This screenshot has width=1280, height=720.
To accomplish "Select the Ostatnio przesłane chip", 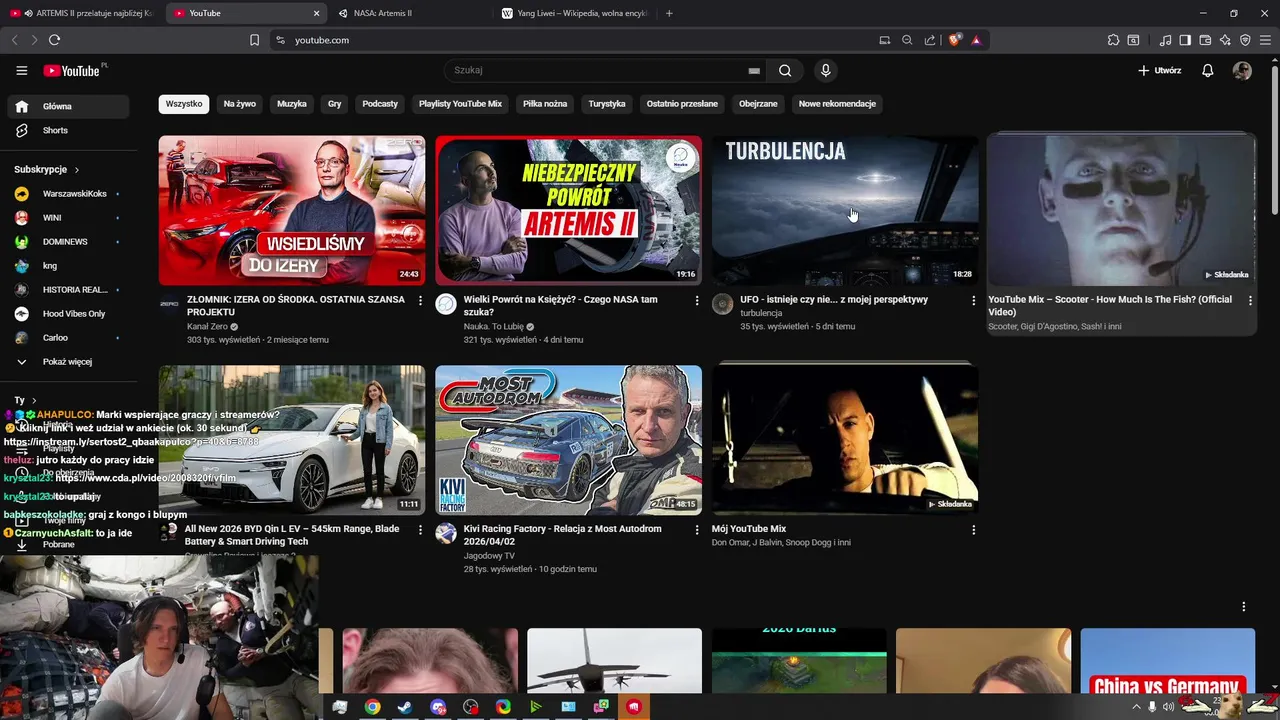I will 682,104.
